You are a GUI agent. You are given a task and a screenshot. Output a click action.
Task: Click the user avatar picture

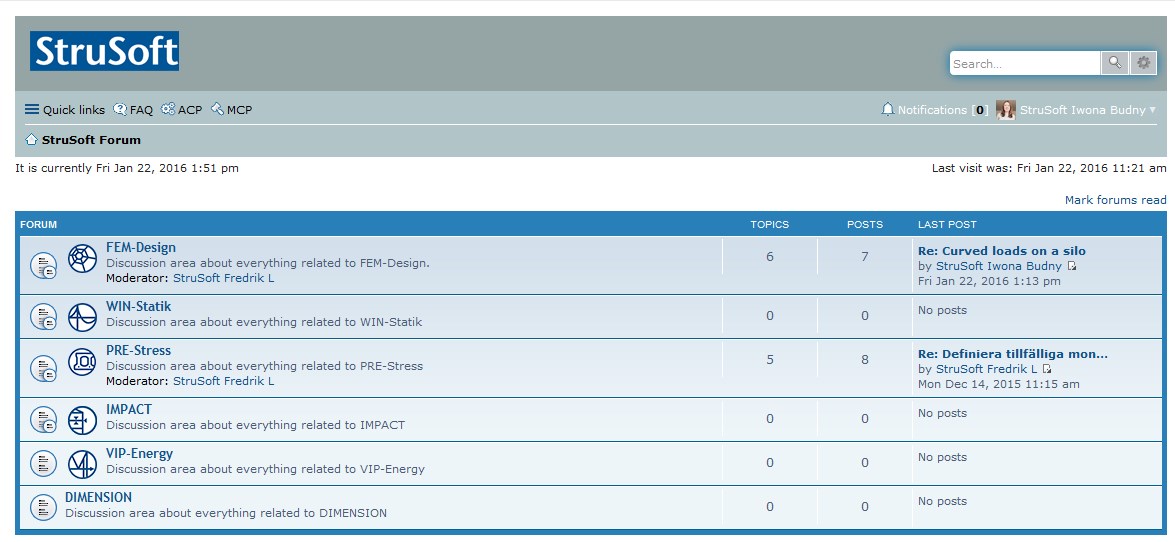[1006, 109]
